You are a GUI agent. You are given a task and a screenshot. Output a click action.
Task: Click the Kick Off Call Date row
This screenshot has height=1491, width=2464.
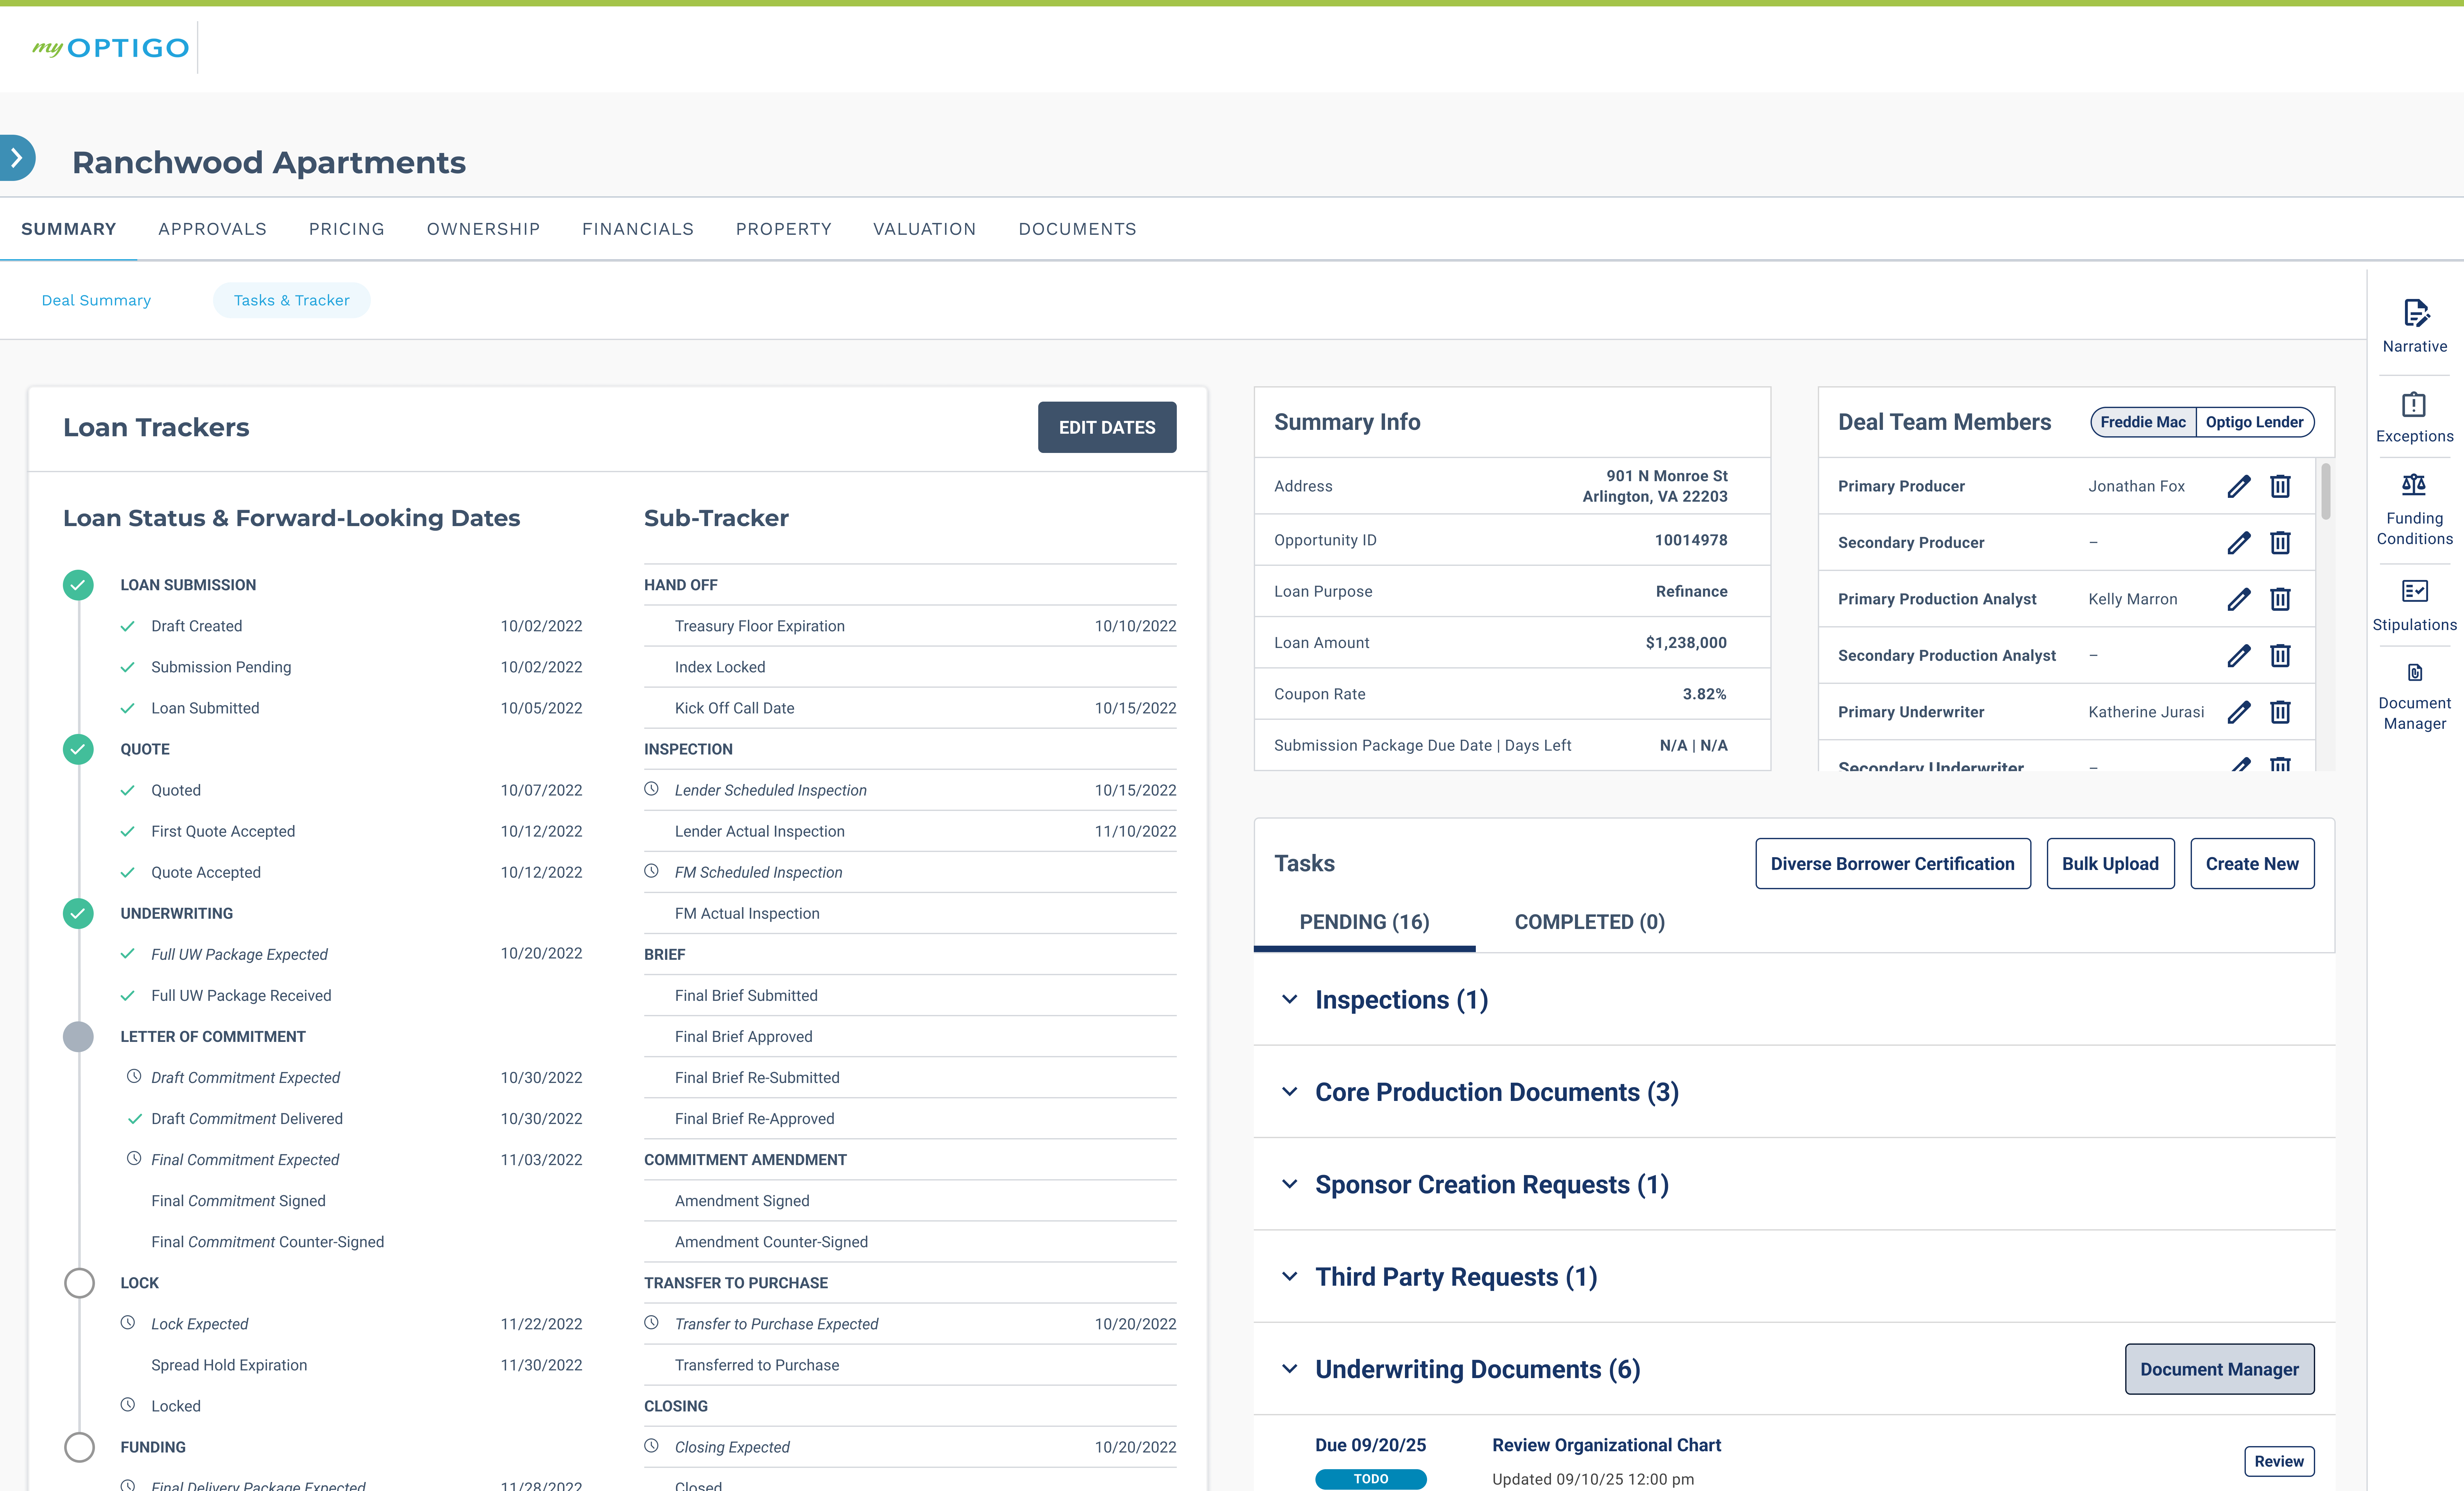pos(910,708)
